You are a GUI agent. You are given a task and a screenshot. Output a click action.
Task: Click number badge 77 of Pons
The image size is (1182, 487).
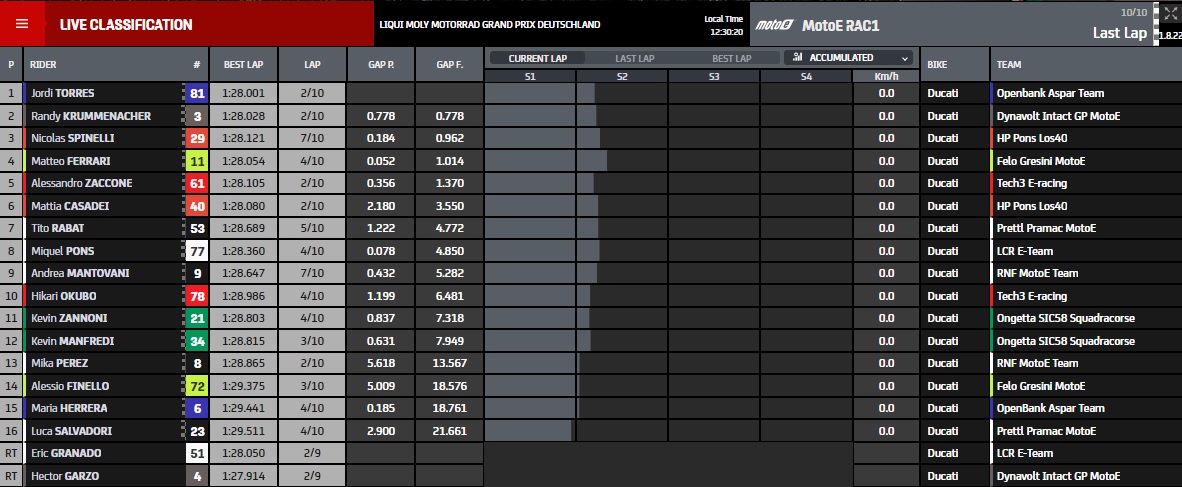coord(197,251)
